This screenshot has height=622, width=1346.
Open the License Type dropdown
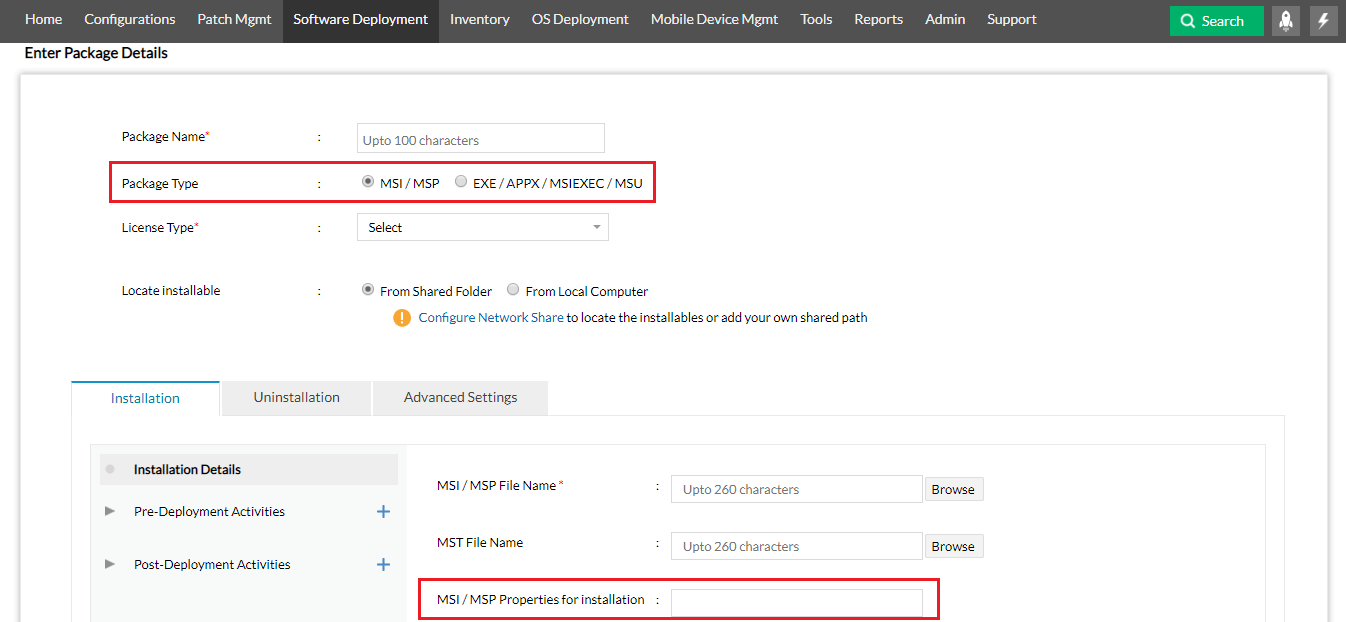point(482,228)
